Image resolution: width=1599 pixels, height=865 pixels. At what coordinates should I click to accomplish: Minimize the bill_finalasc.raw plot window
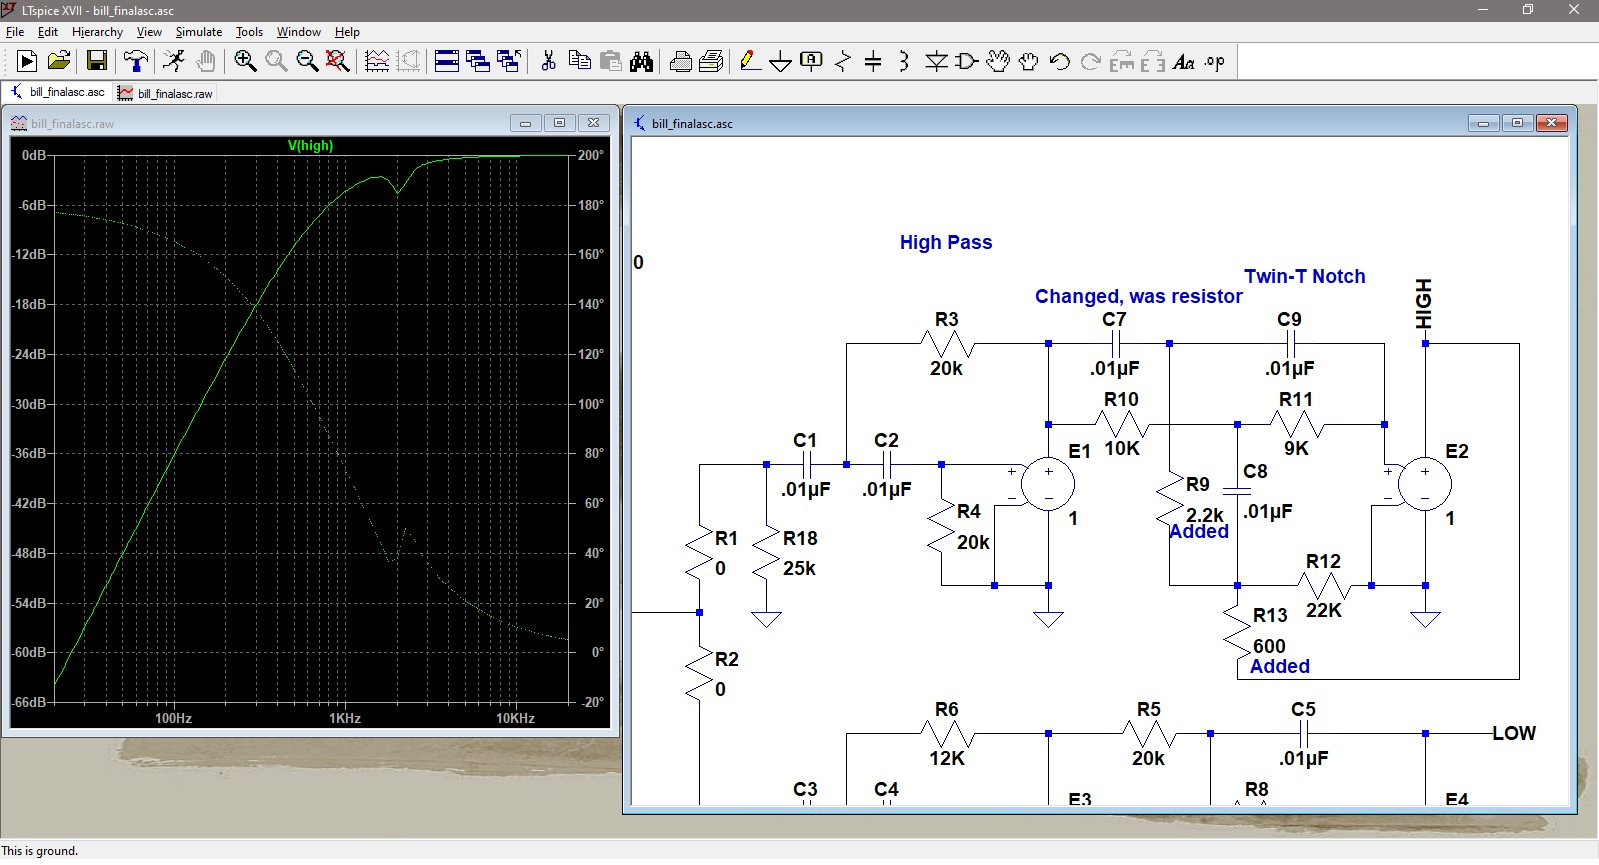click(x=525, y=123)
